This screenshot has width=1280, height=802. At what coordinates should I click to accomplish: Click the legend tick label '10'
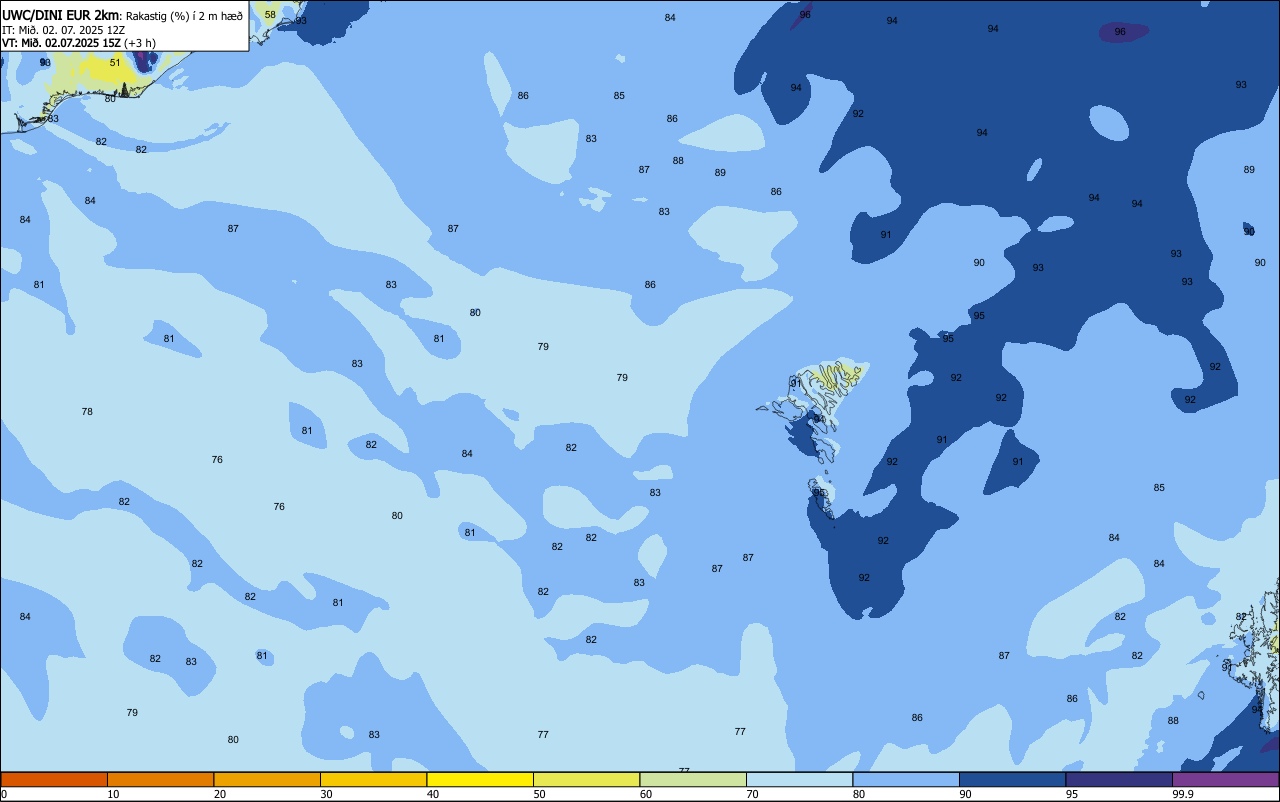click(113, 794)
